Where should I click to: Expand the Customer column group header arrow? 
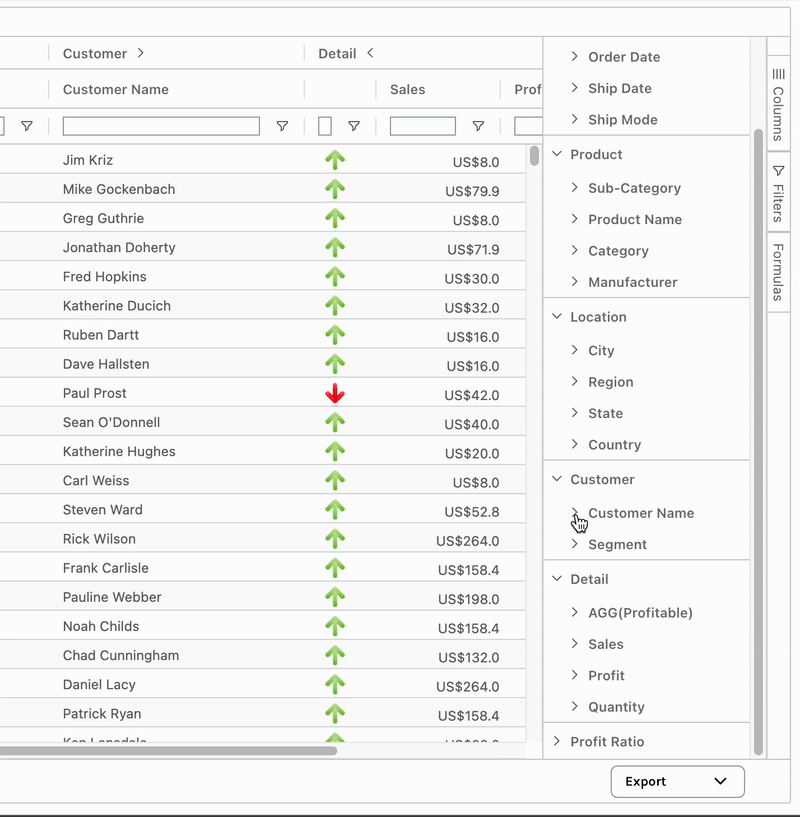[x=140, y=53]
